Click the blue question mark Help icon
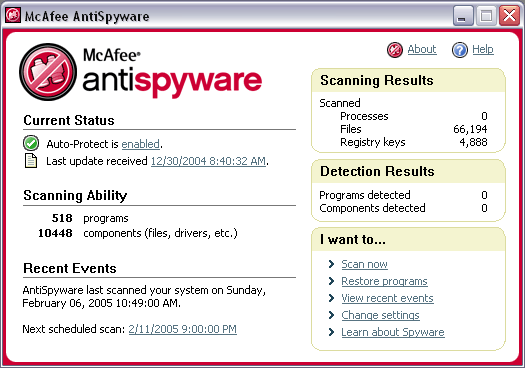The image size is (525, 368). point(460,50)
